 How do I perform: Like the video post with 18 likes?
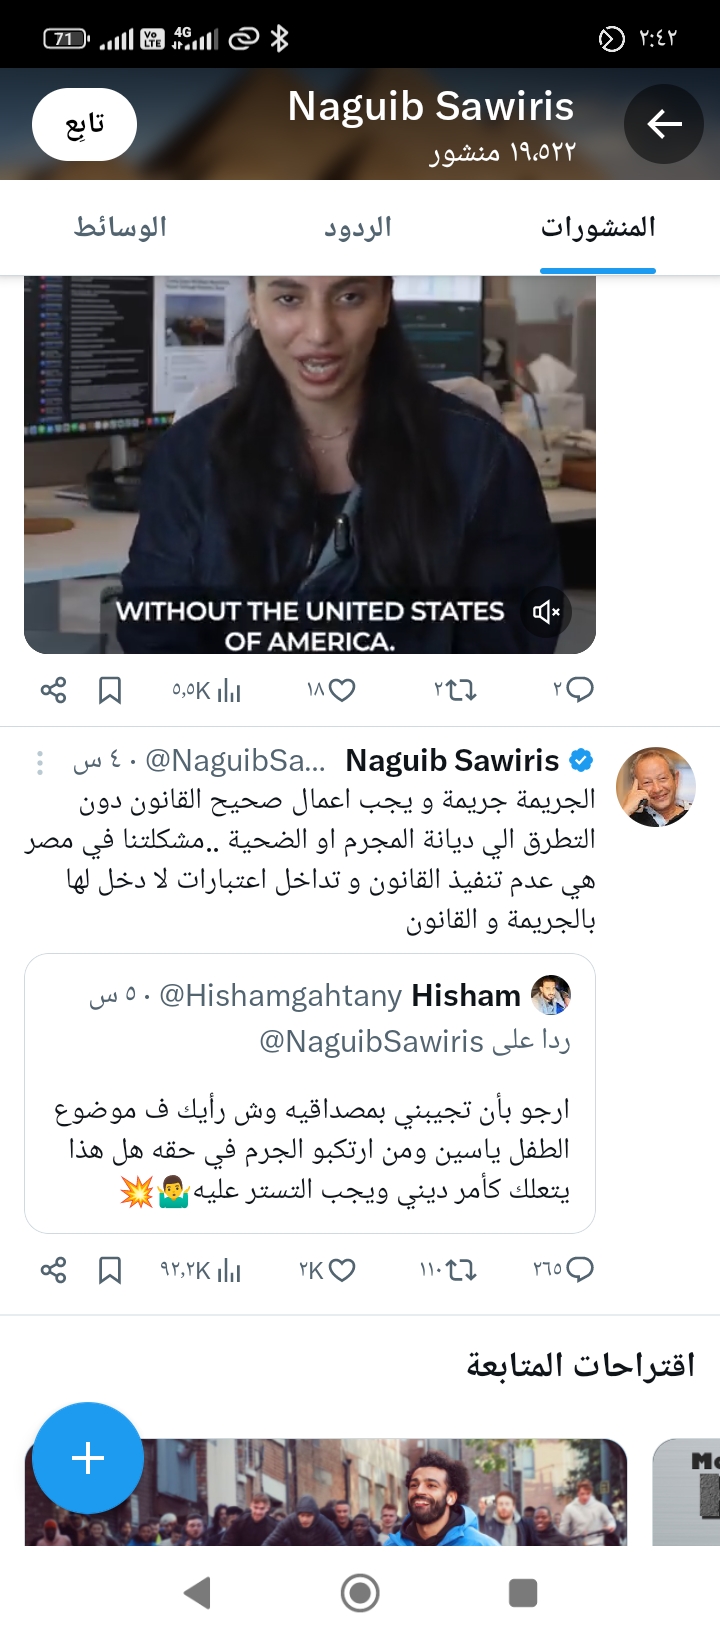coord(342,690)
